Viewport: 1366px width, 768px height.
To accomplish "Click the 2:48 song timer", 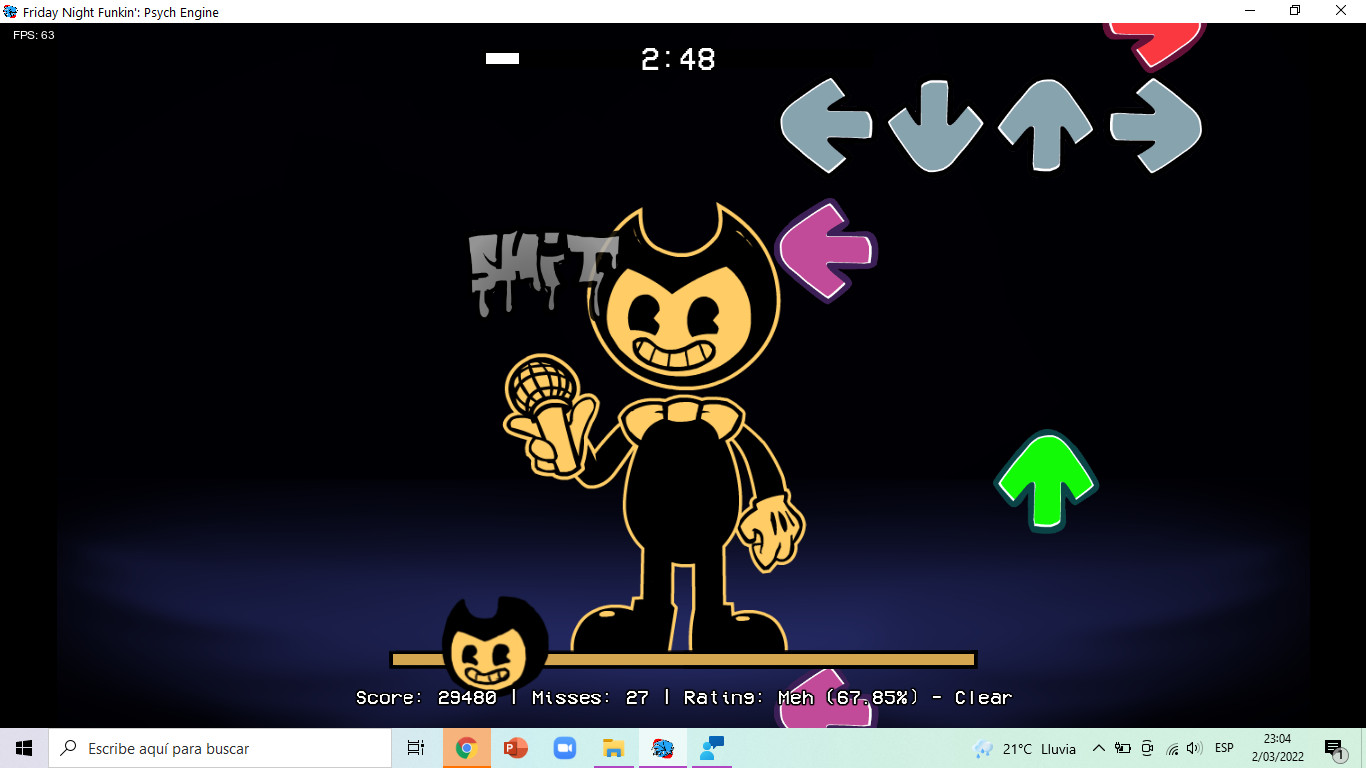I will [678, 59].
